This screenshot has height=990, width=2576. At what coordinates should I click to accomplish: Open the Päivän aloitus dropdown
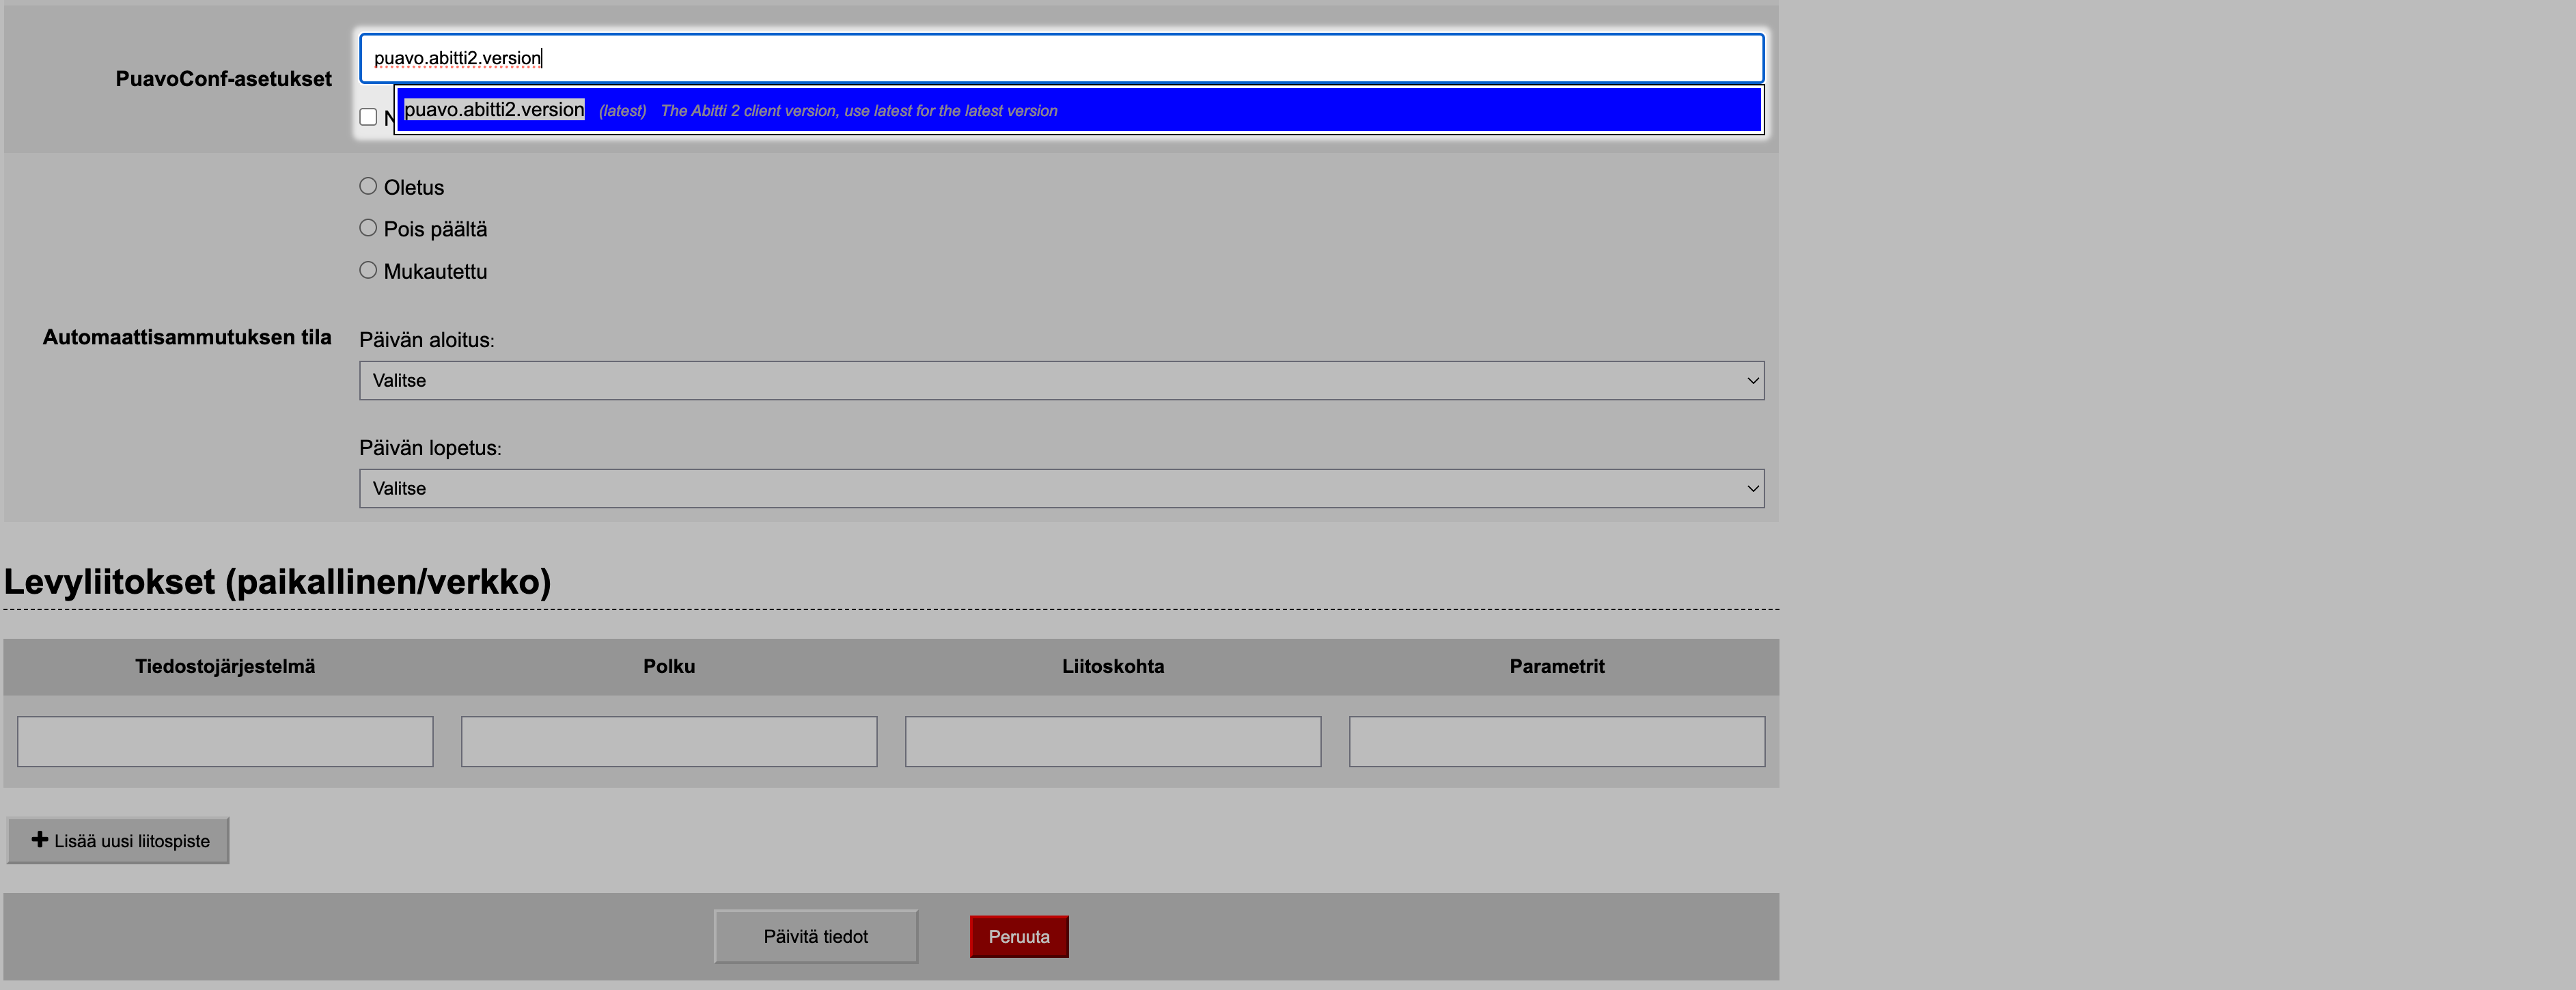(1060, 380)
